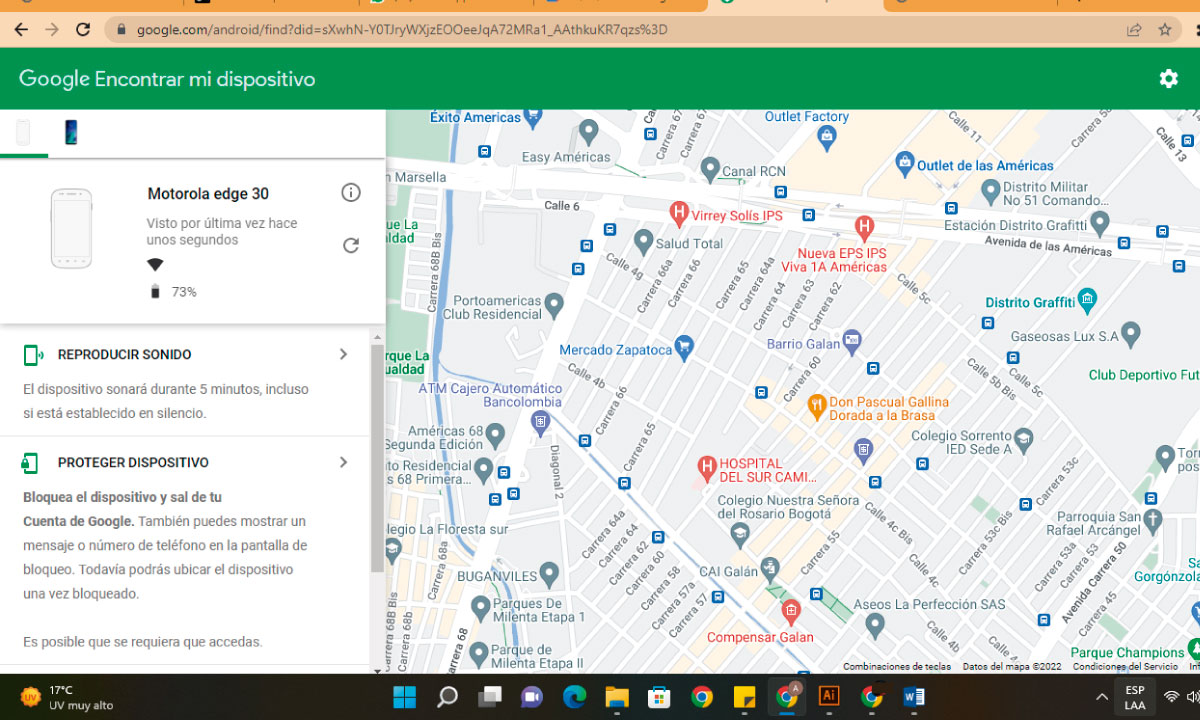Open the Combinaciones de teclas link
The width and height of the screenshot is (1200, 720).
897,666
